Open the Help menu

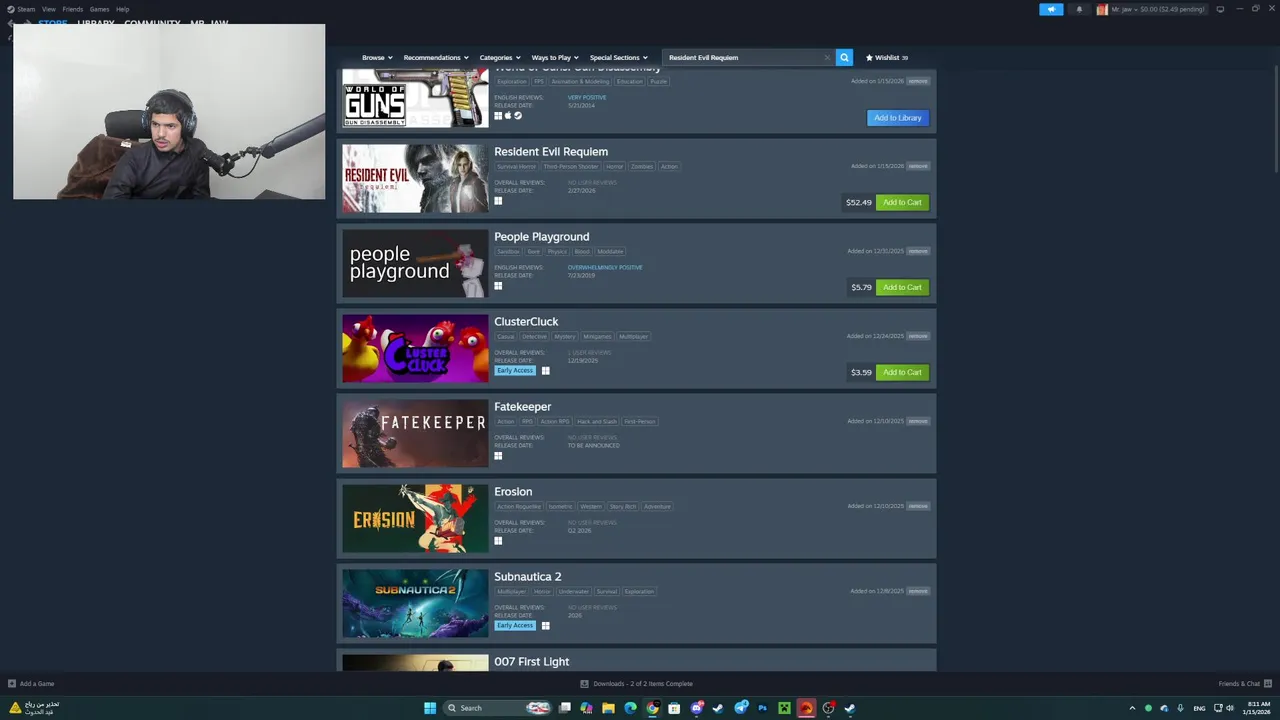tap(122, 9)
